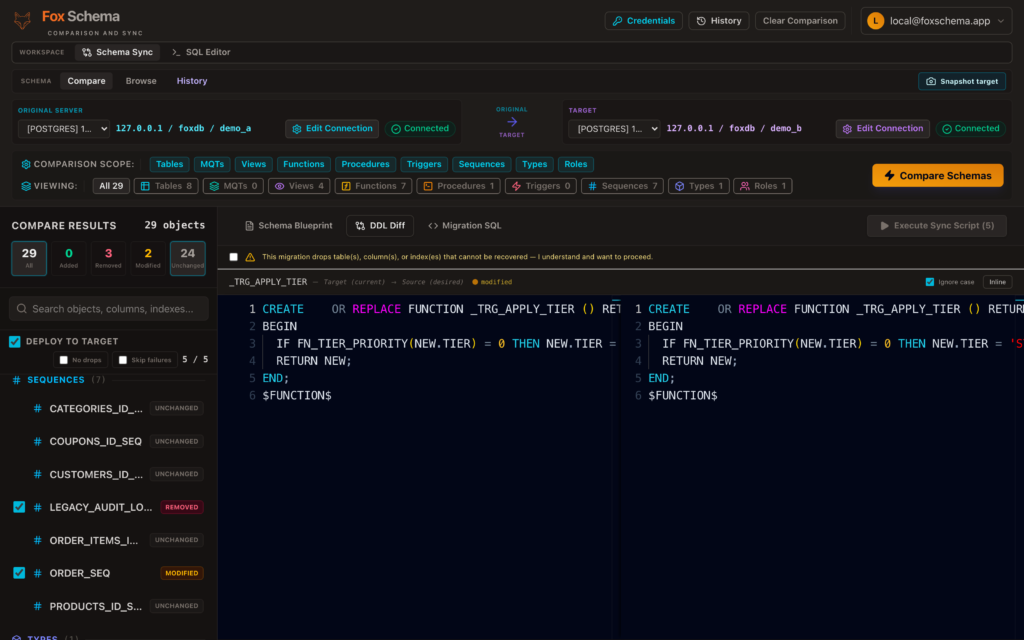
Task: Toggle Sequences in comparison scope
Action: pos(481,165)
